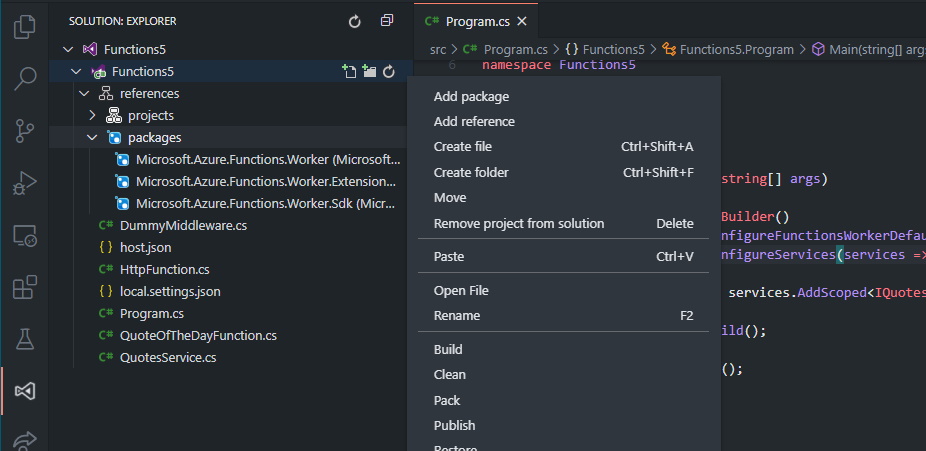Image resolution: width=926 pixels, height=451 pixels.
Task: Open Run and Debug view
Action: 24,182
